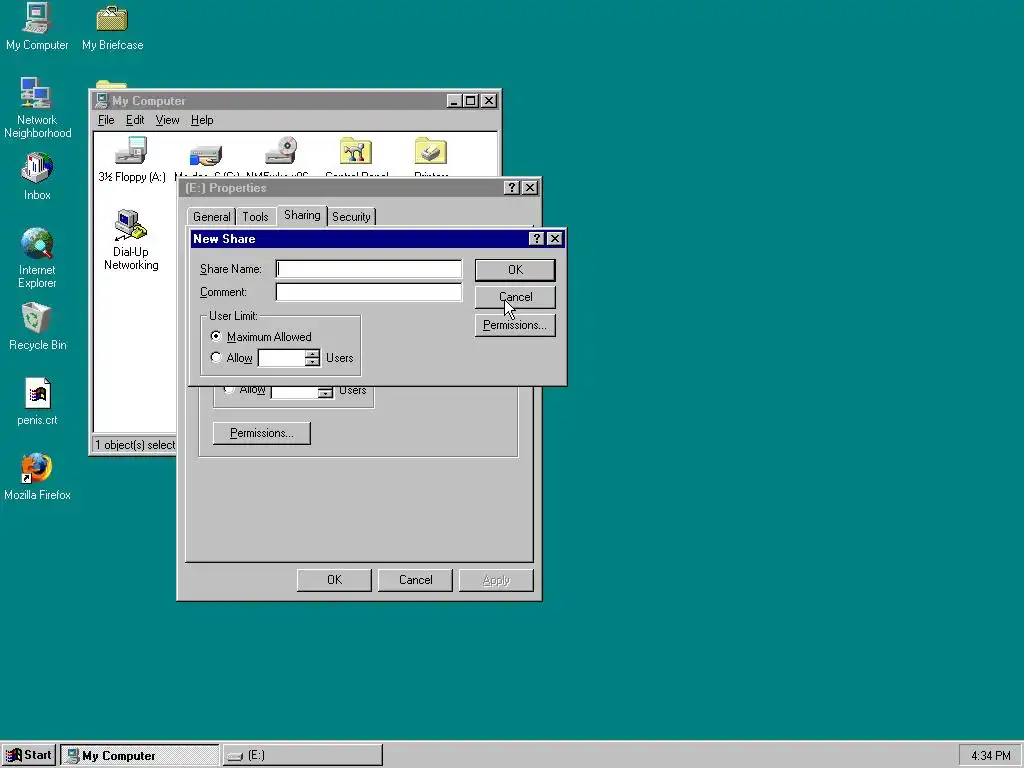Open the Help menu in My Computer

tap(202, 120)
